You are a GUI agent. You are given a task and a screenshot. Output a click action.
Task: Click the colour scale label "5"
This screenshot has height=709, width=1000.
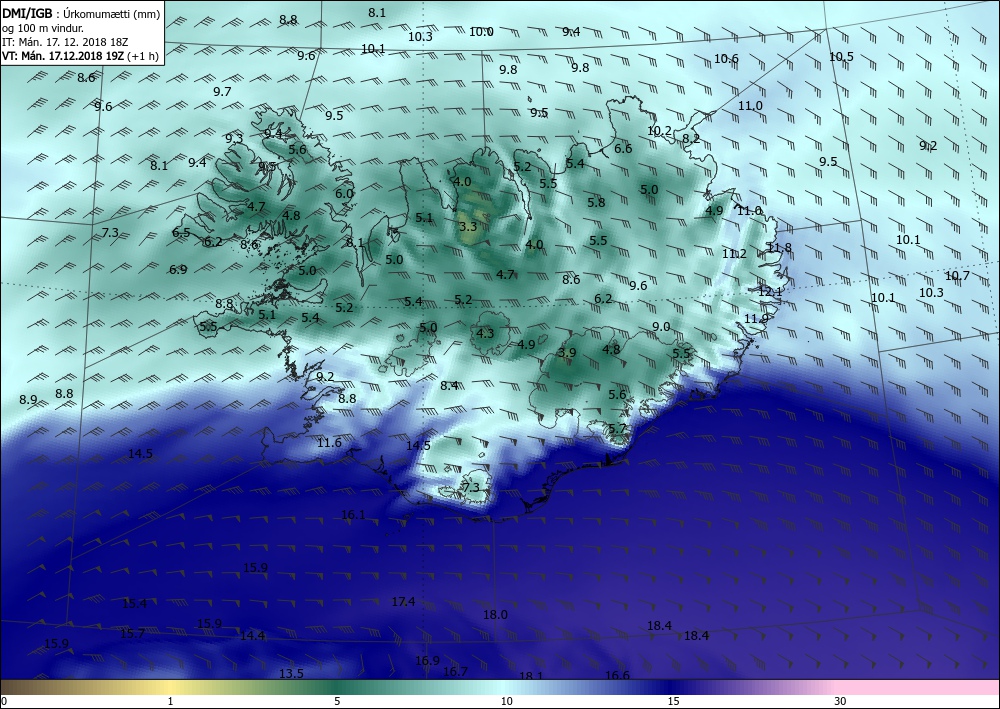(x=337, y=701)
